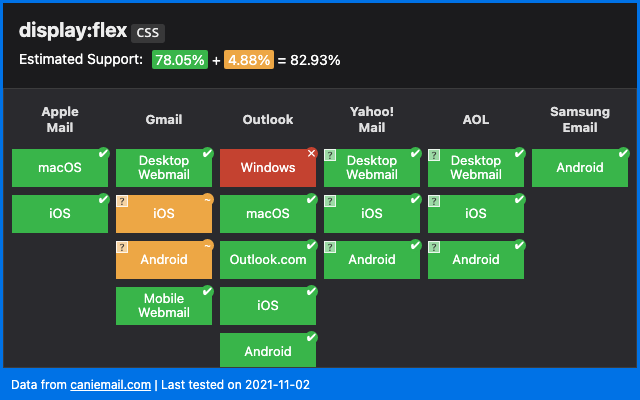
Task: Select the CSS category tag
Action: pos(148,32)
